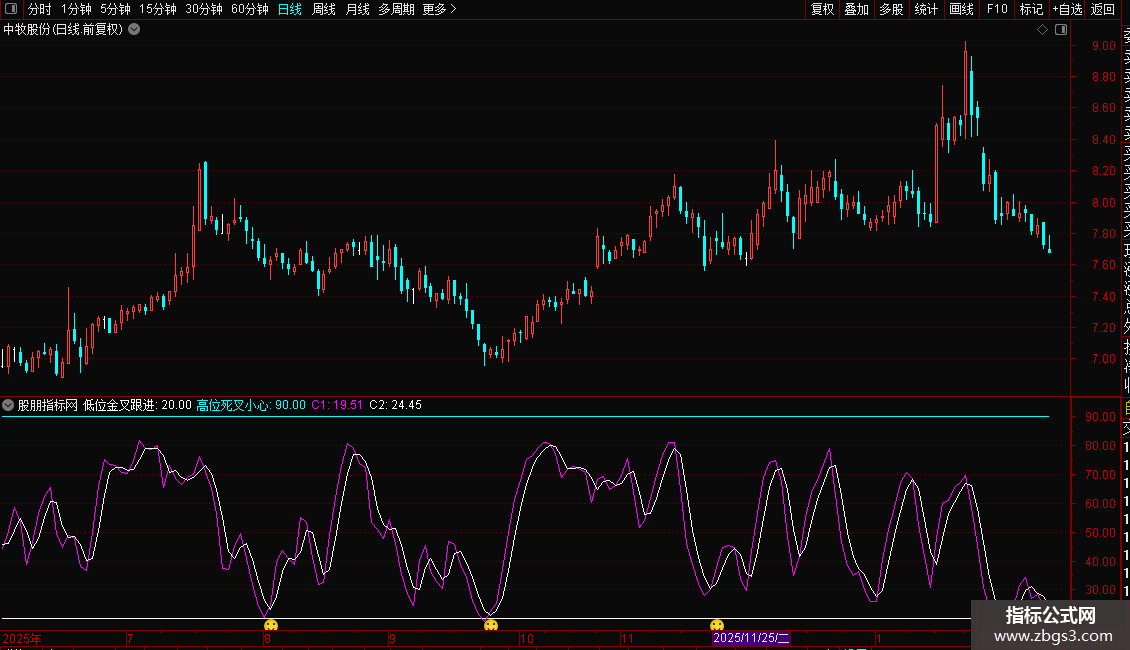Switch to the 周线 weekly tab
Viewport: 1130px width, 650px height.
click(324, 9)
